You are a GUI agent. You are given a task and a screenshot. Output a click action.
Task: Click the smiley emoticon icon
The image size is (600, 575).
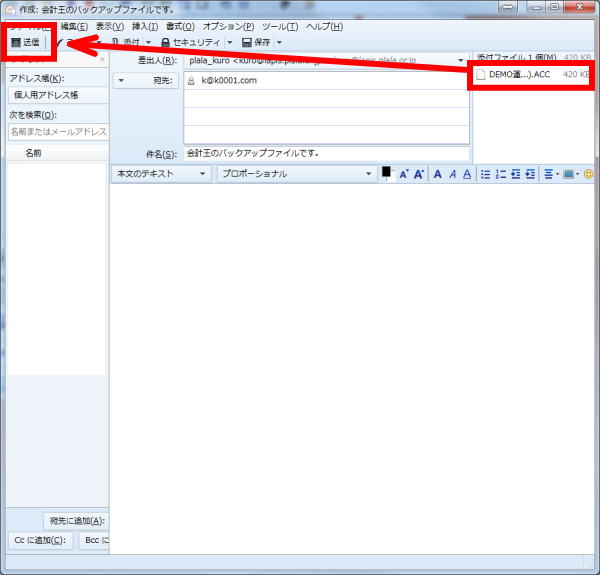click(x=589, y=174)
